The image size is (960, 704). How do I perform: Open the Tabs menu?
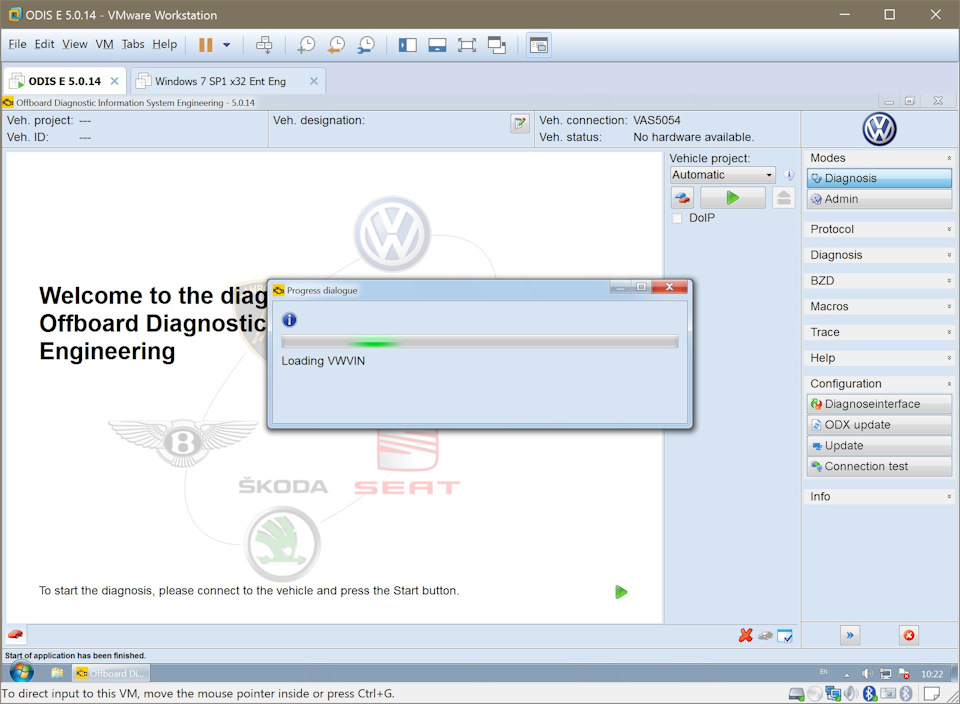click(133, 44)
